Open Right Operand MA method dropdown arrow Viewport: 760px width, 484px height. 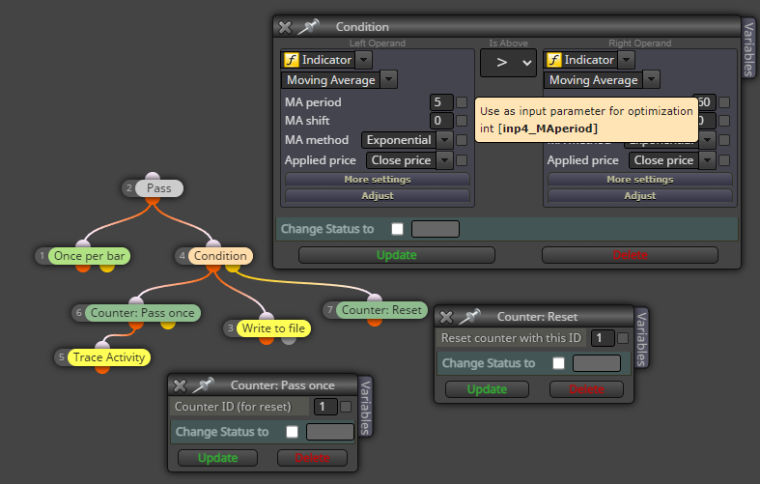707,140
